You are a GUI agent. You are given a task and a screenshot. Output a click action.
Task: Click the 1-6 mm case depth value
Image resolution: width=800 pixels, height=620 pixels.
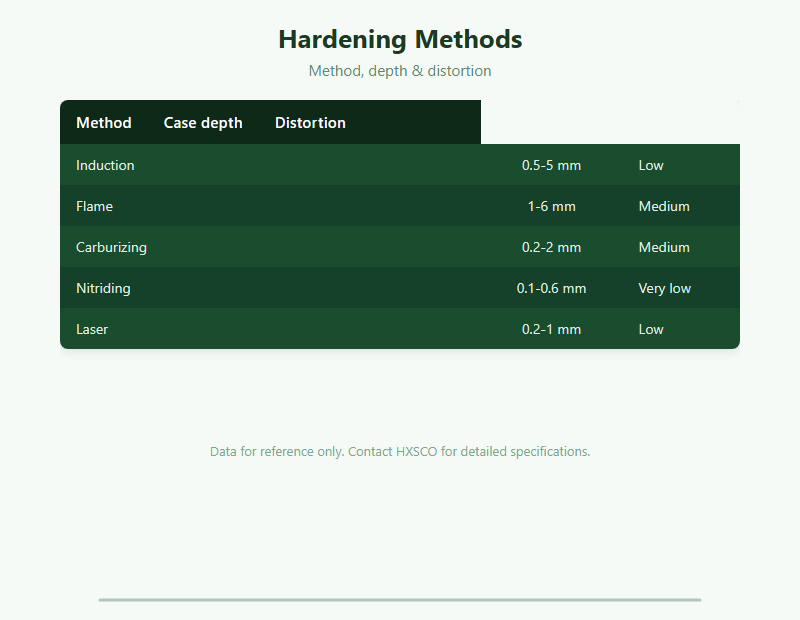pos(552,206)
